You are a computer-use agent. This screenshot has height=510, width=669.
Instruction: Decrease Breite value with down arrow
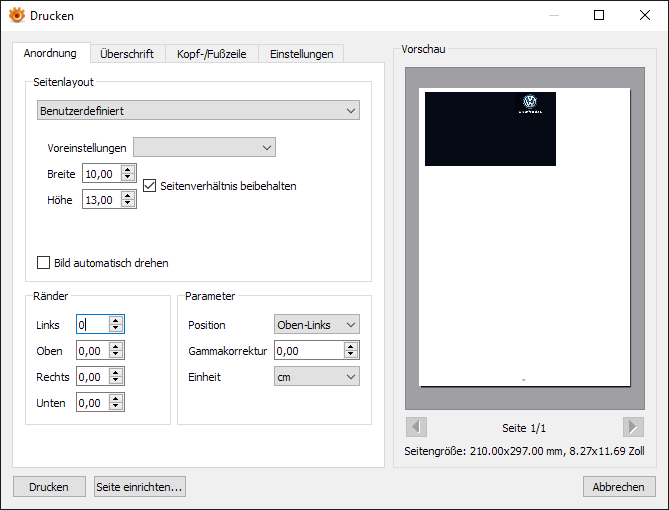(128, 178)
